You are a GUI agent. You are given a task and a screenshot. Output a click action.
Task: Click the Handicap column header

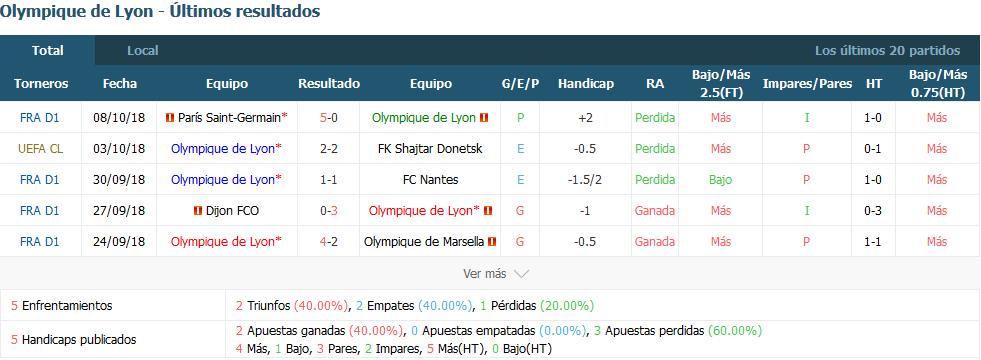pos(586,83)
